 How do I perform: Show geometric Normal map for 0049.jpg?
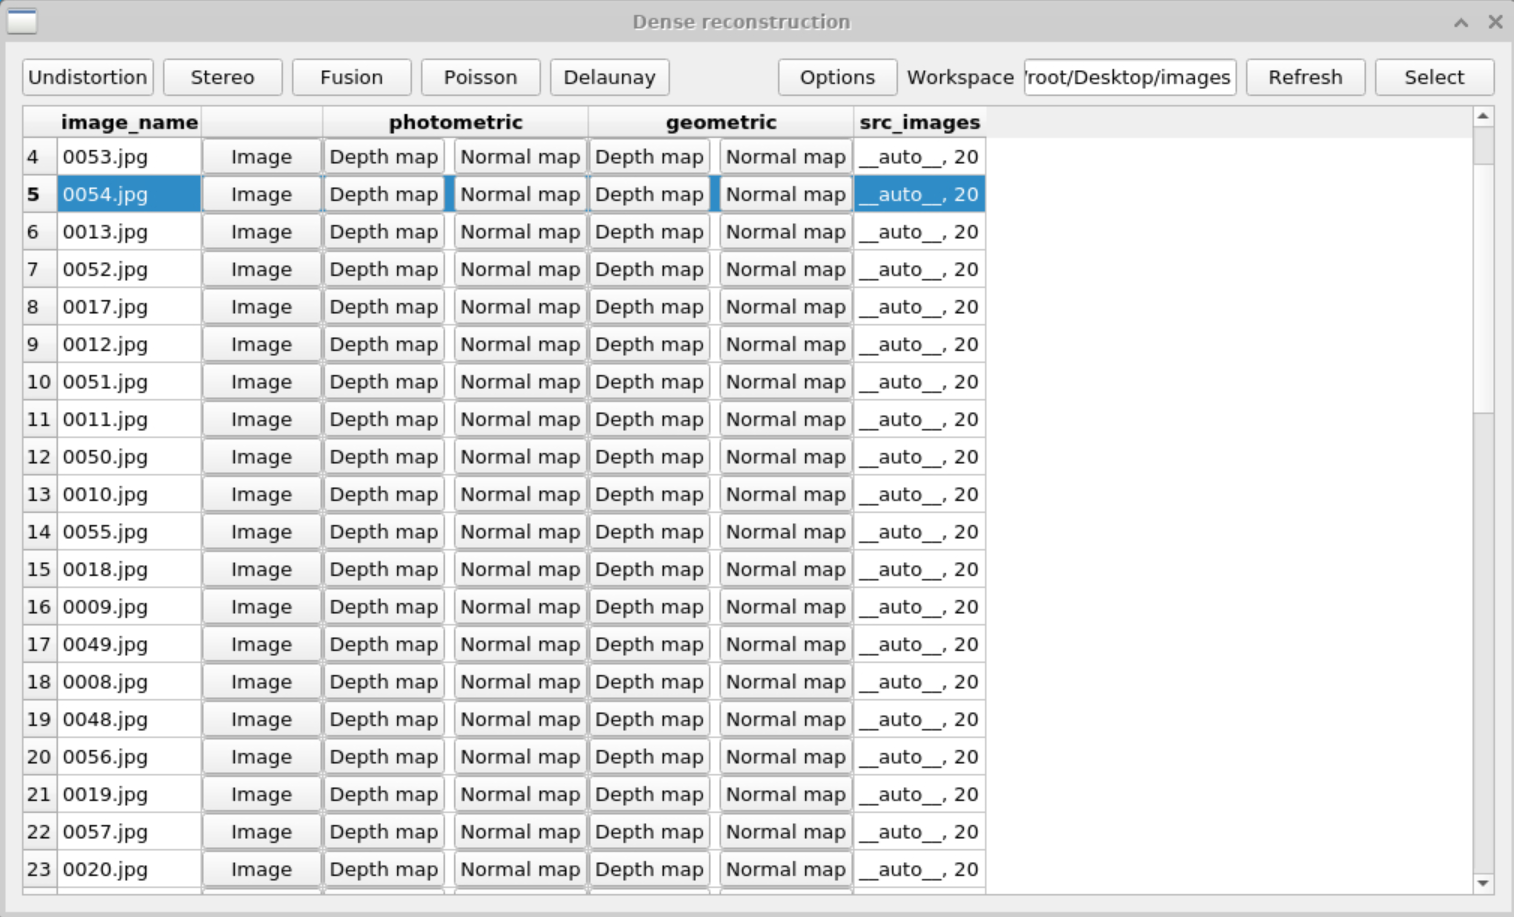pyautogui.click(x=786, y=644)
